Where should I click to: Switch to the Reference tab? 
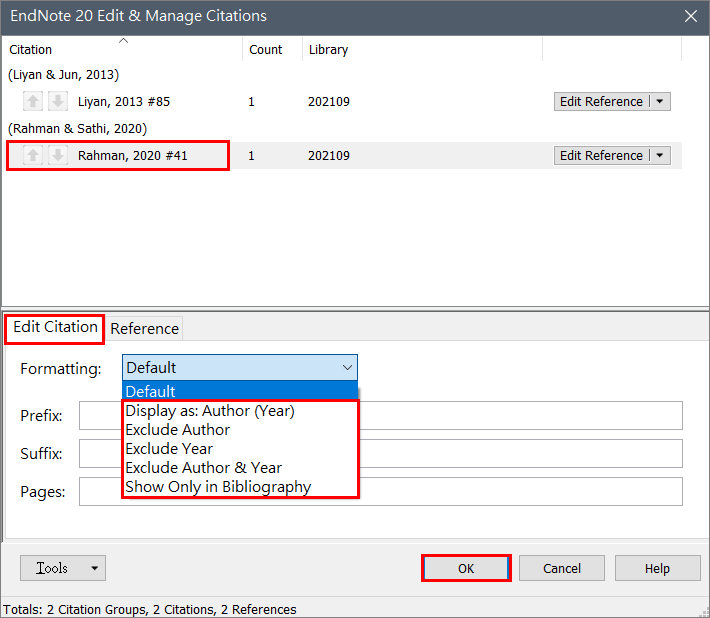pos(144,329)
